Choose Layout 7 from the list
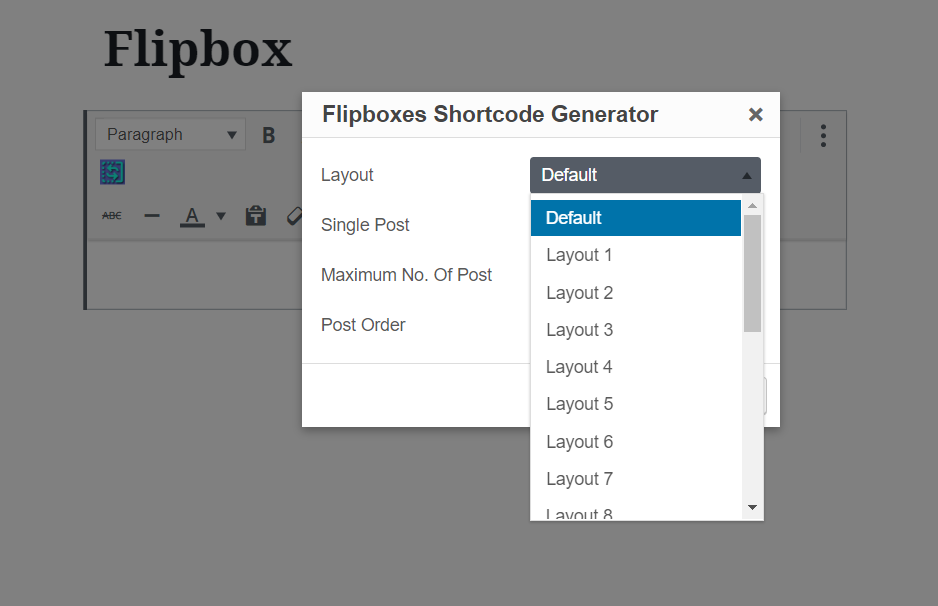 pos(635,479)
